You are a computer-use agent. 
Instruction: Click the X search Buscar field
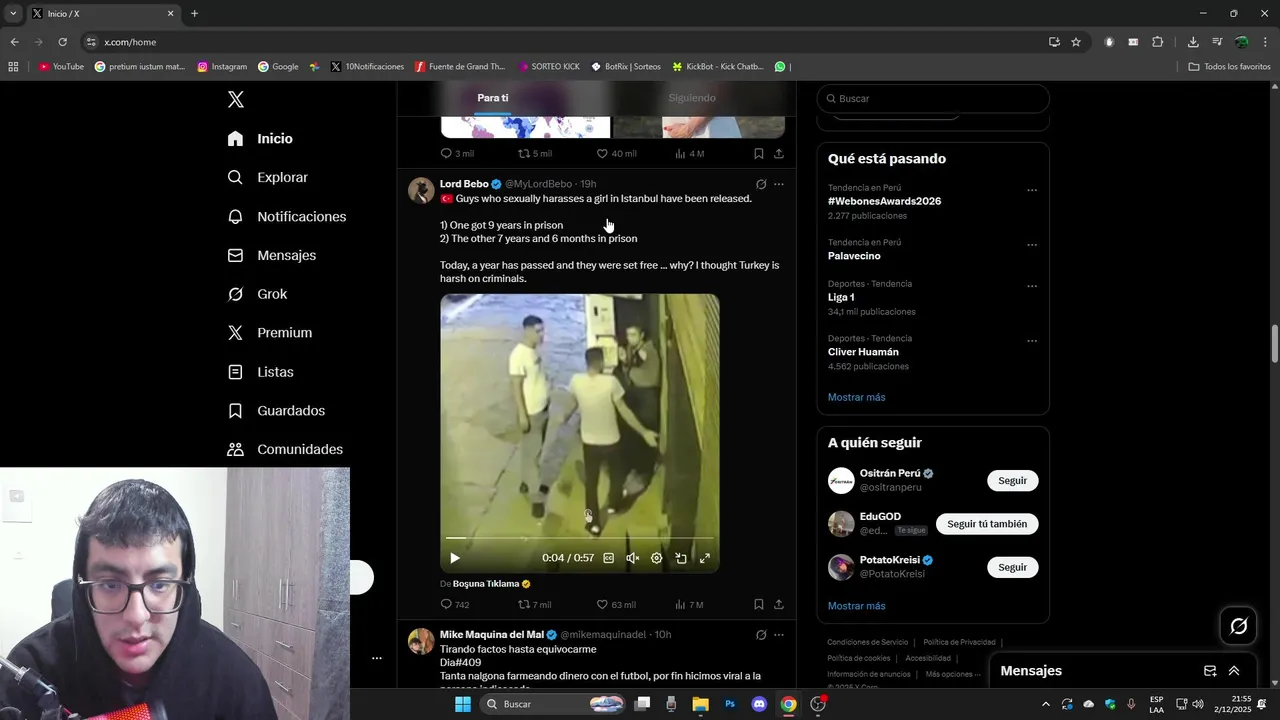(x=933, y=99)
